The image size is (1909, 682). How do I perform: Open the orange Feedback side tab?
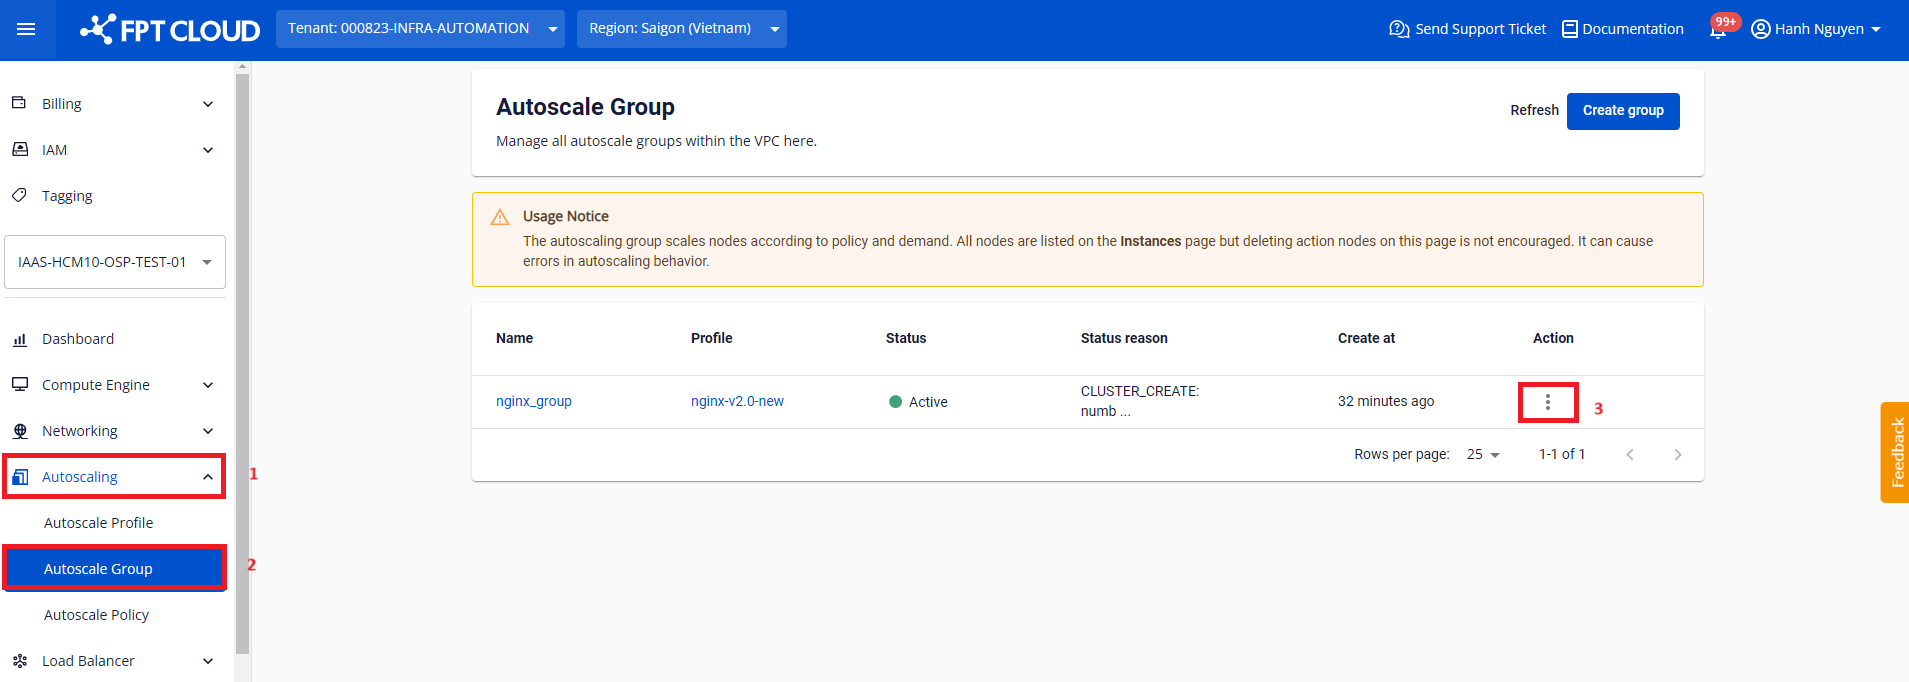click(1894, 452)
